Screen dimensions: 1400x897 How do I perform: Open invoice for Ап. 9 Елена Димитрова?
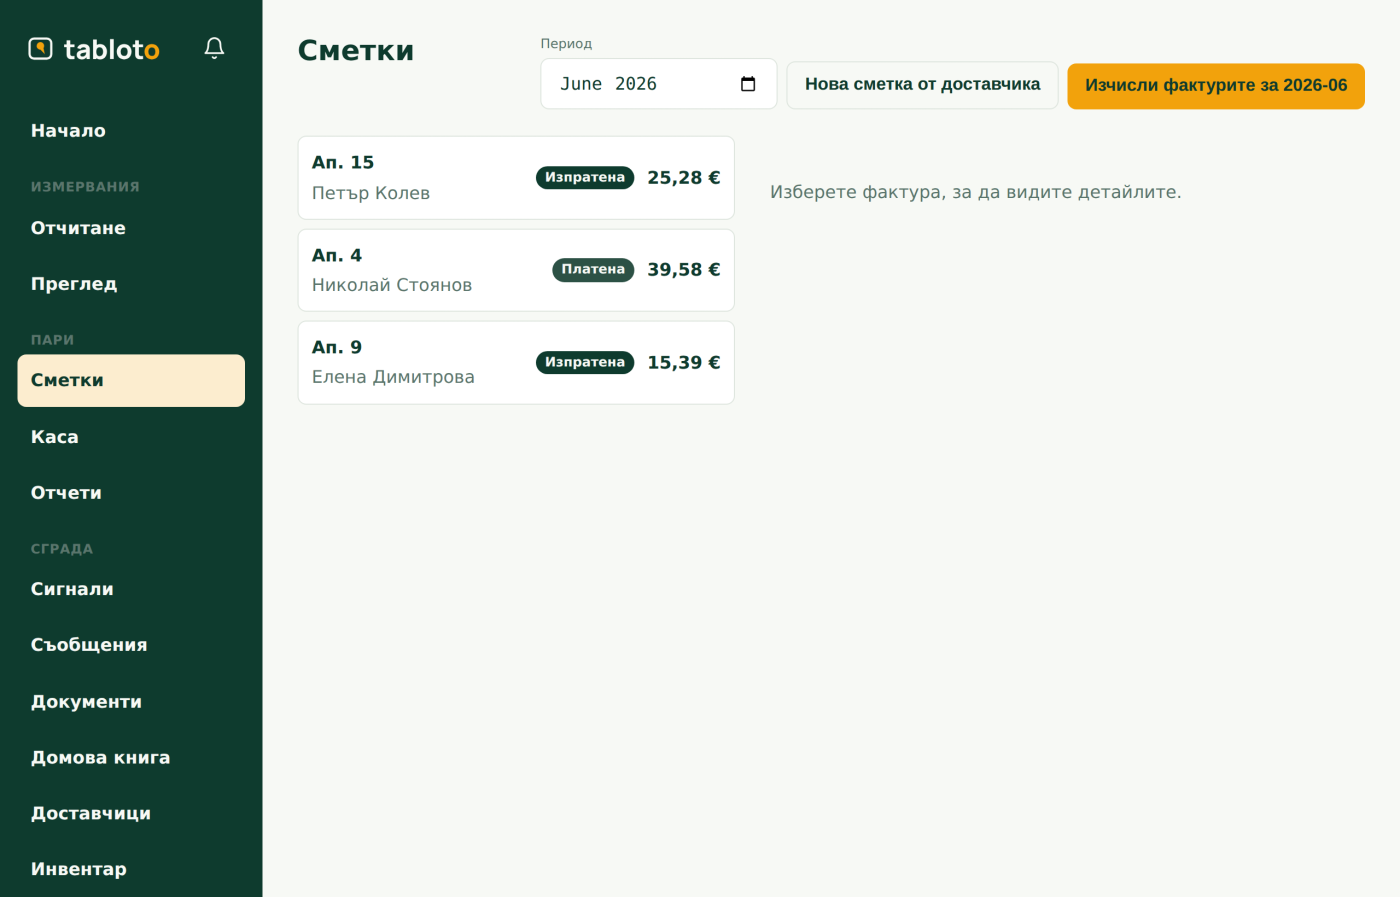(516, 363)
